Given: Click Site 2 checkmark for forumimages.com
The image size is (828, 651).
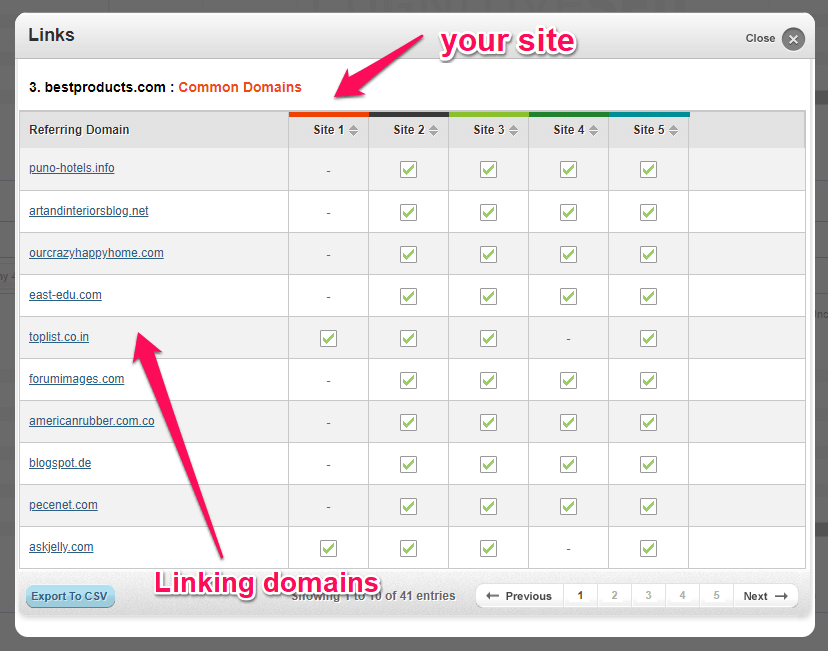Looking at the screenshot, I should 408,381.
